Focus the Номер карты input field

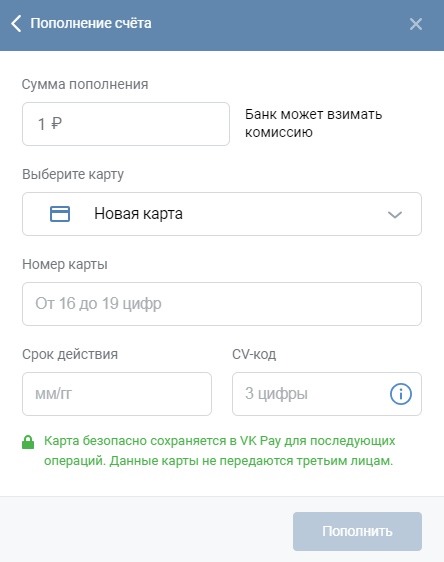click(222, 304)
